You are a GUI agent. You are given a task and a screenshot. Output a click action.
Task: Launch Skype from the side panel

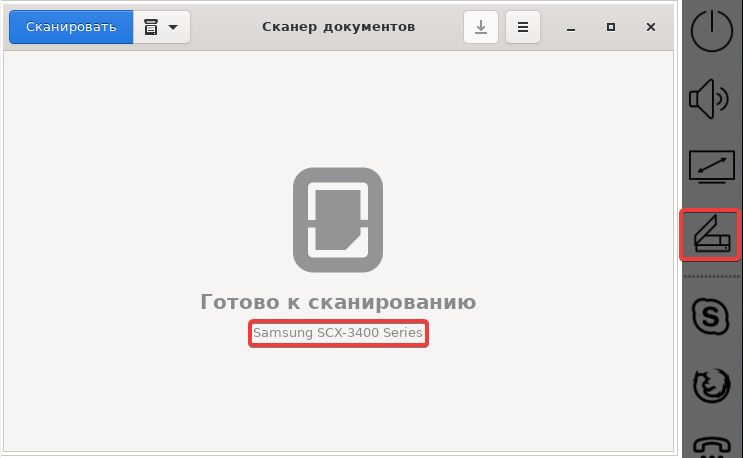pos(711,318)
